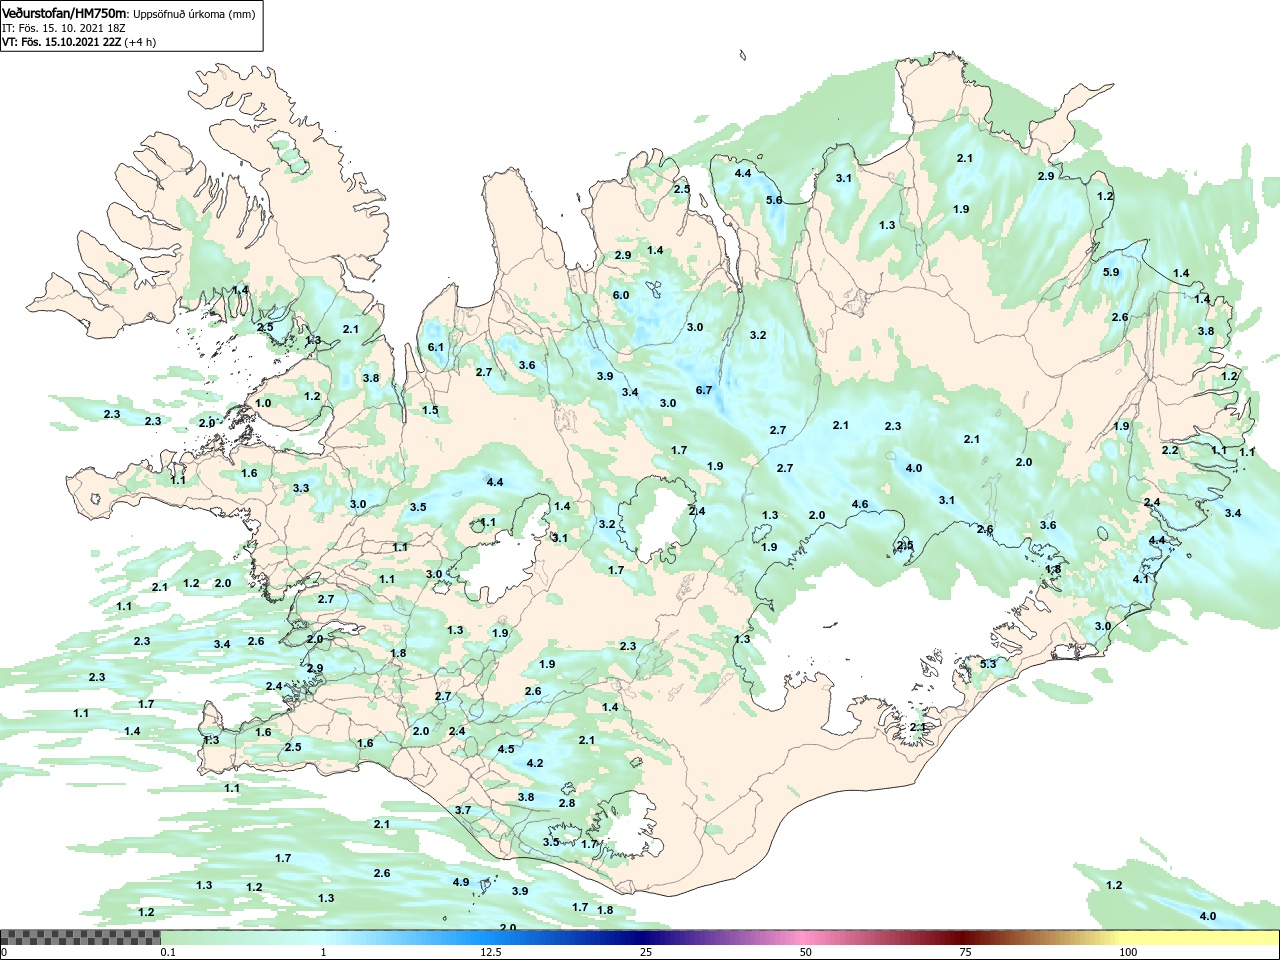Image resolution: width=1280 pixels, height=960 pixels.
Task: Select the 4.5 precipitation value
Action: pyautogui.click(x=506, y=749)
